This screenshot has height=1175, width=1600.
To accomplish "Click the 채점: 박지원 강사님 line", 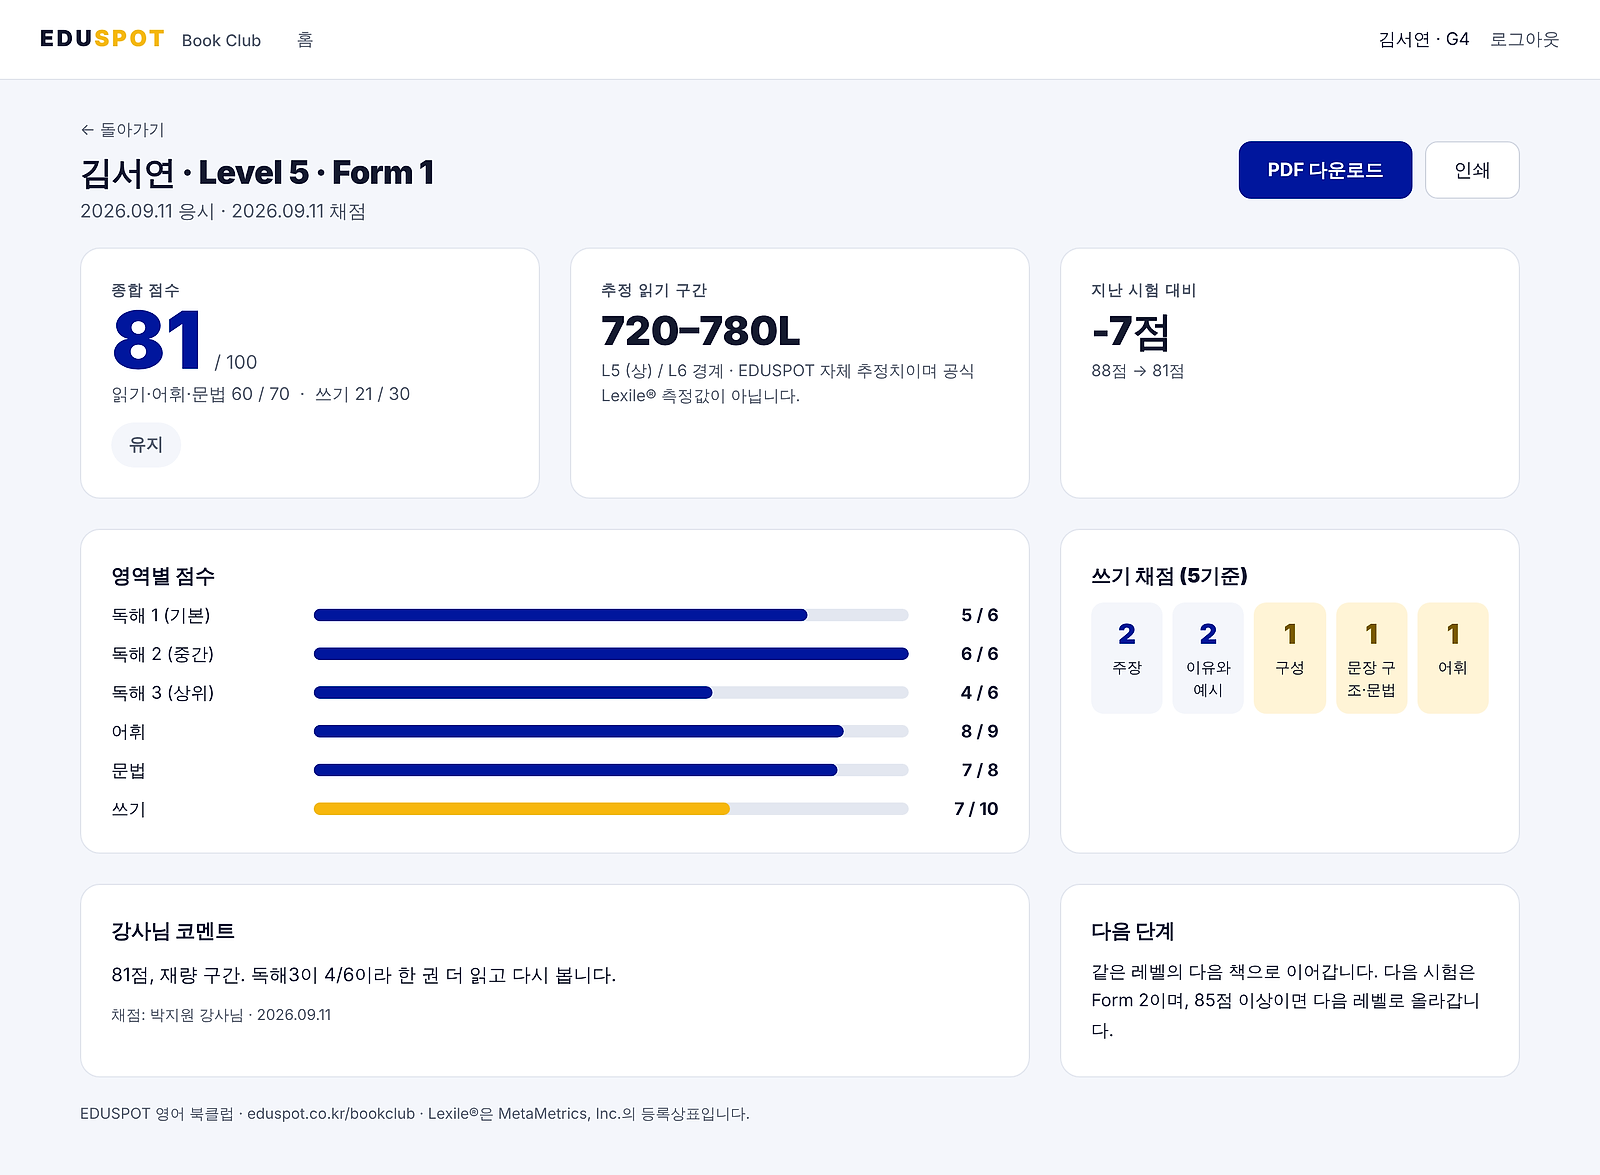I will click(221, 1015).
